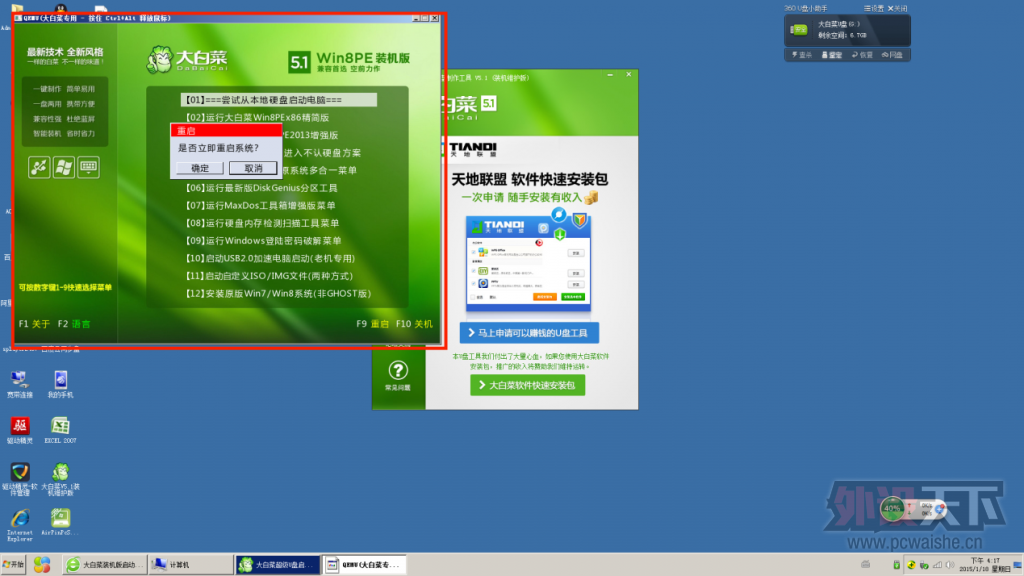Select entry 11 custom ISO/IMG boot
Viewport: 1024px width, 576px height.
(269, 276)
